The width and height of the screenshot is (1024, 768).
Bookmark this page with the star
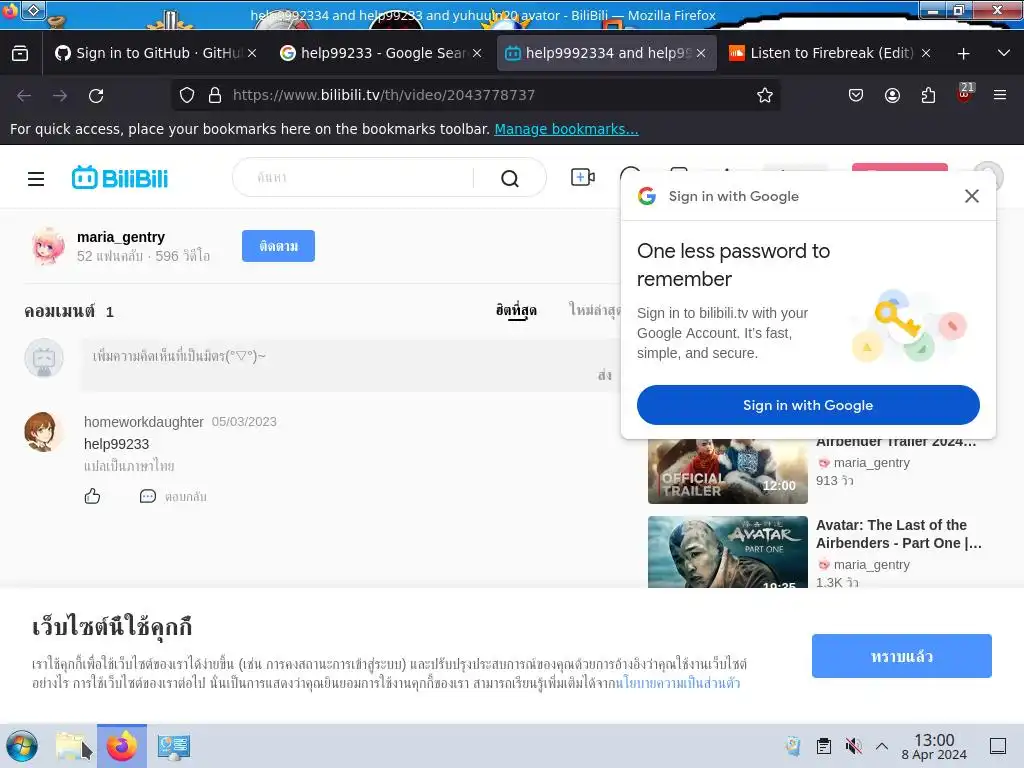tap(765, 95)
